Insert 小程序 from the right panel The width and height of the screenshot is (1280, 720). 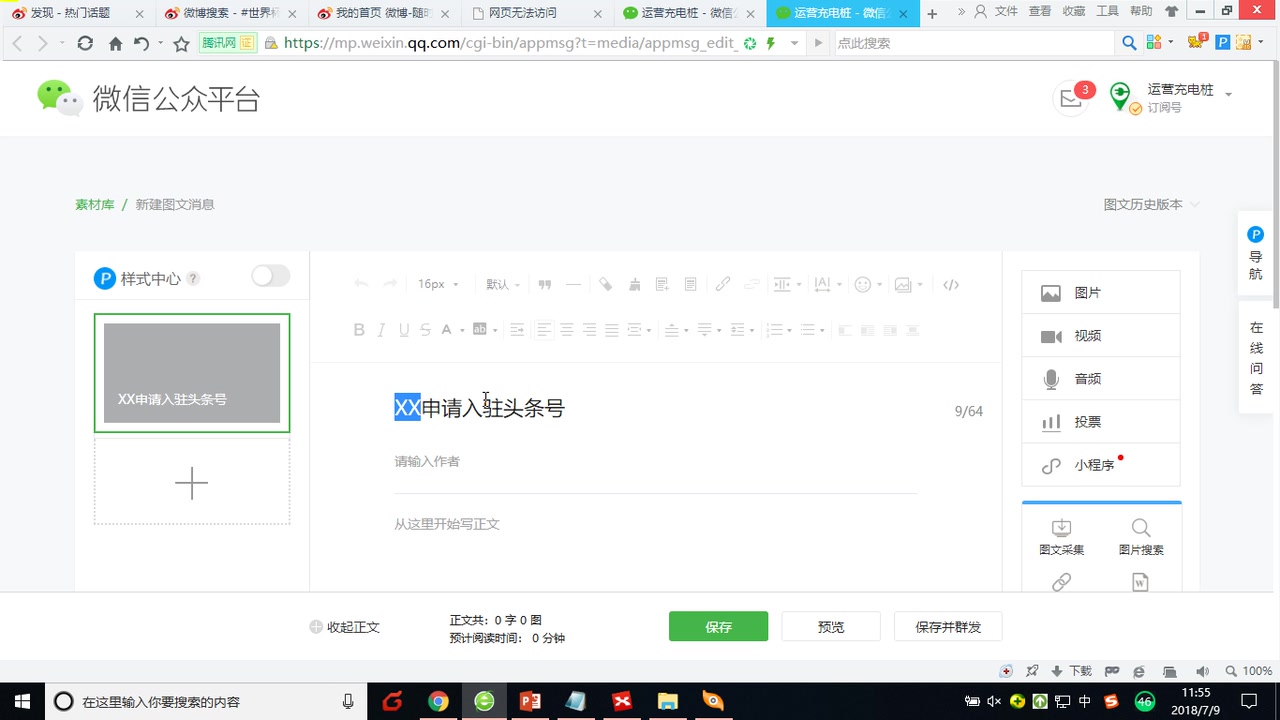(x=1101, y=465)
